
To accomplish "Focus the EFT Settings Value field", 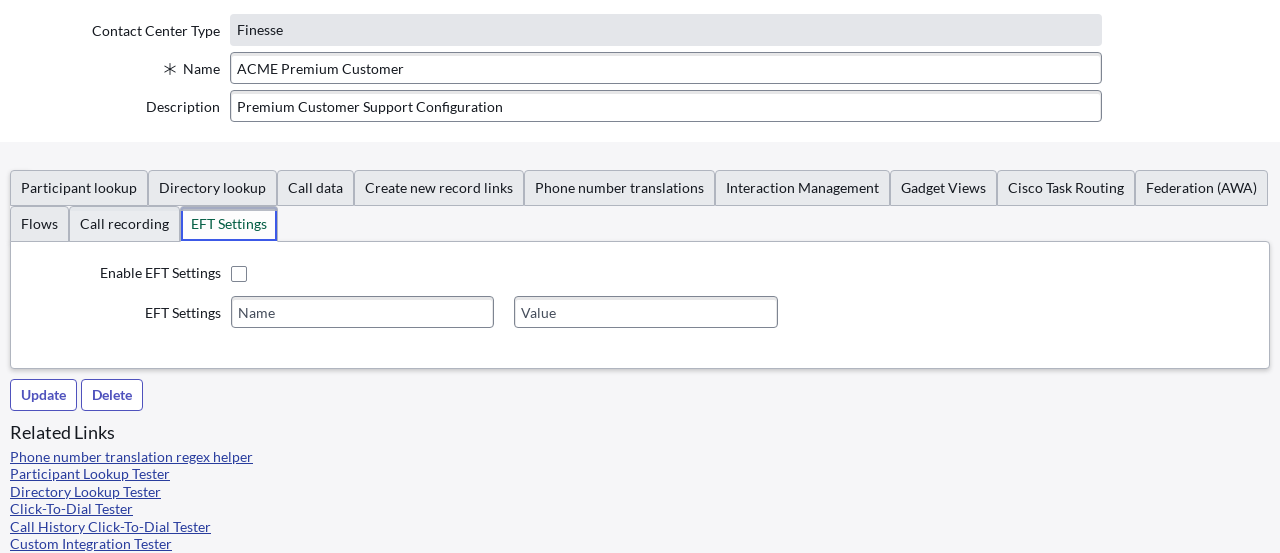I will pos(646,312).
